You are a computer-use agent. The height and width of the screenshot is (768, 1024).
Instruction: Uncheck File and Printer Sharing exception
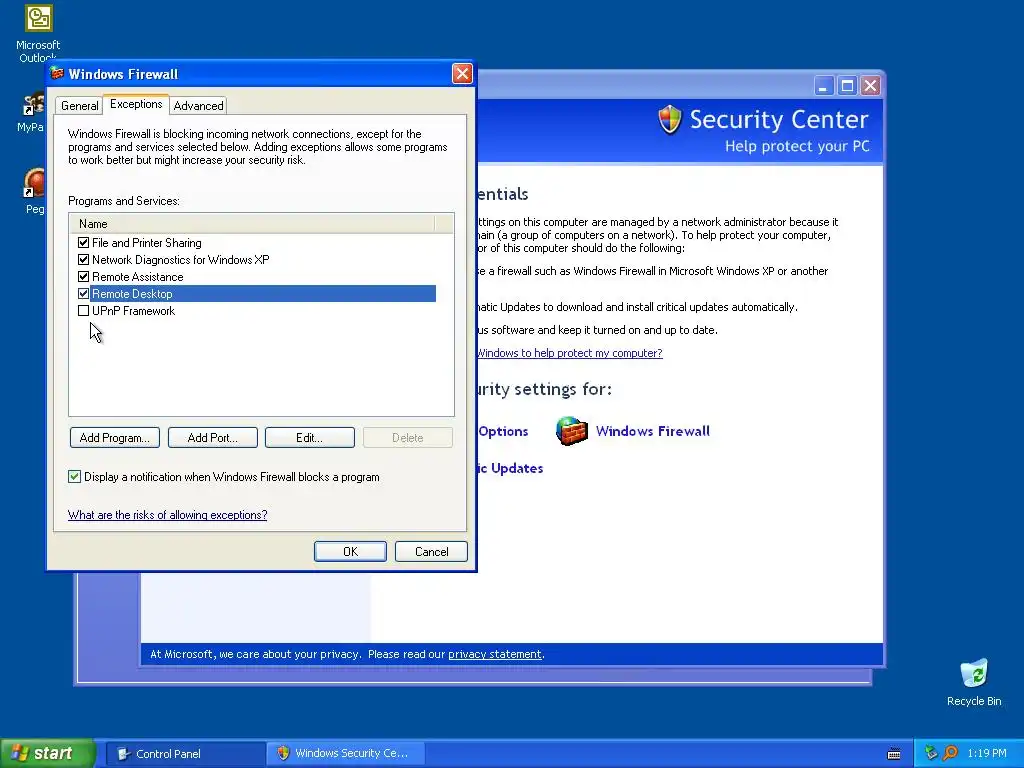[x=84, y=243]
